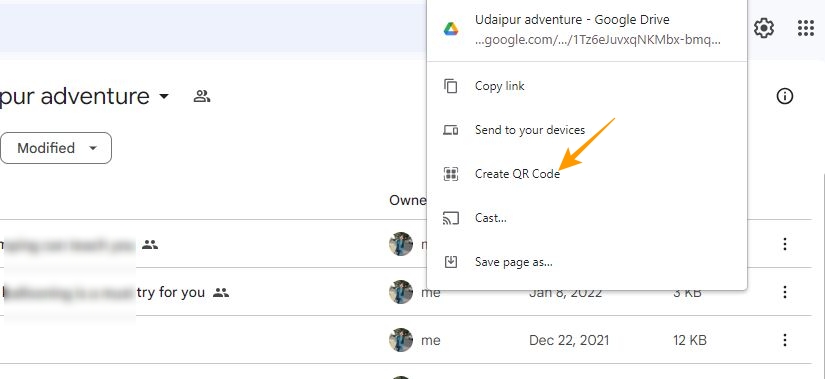Click the Copy link icon
Screen dimensions: 825x379
tap(451, 86)
